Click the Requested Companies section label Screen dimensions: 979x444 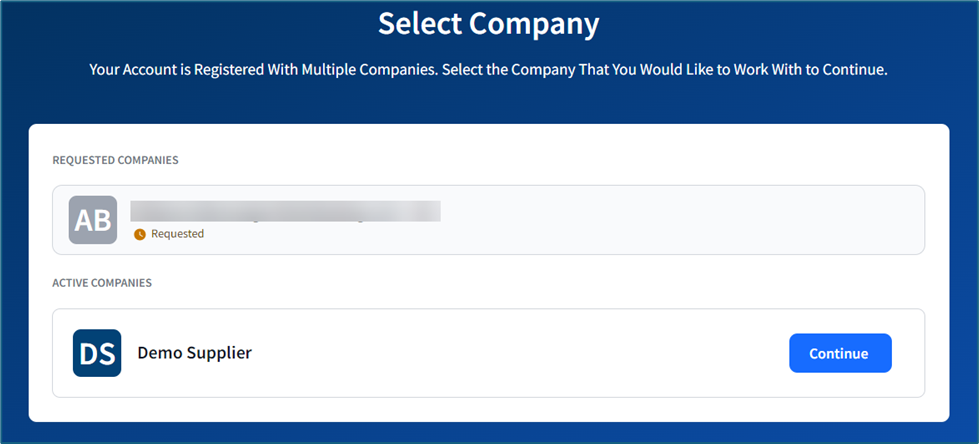pos(115,160)
